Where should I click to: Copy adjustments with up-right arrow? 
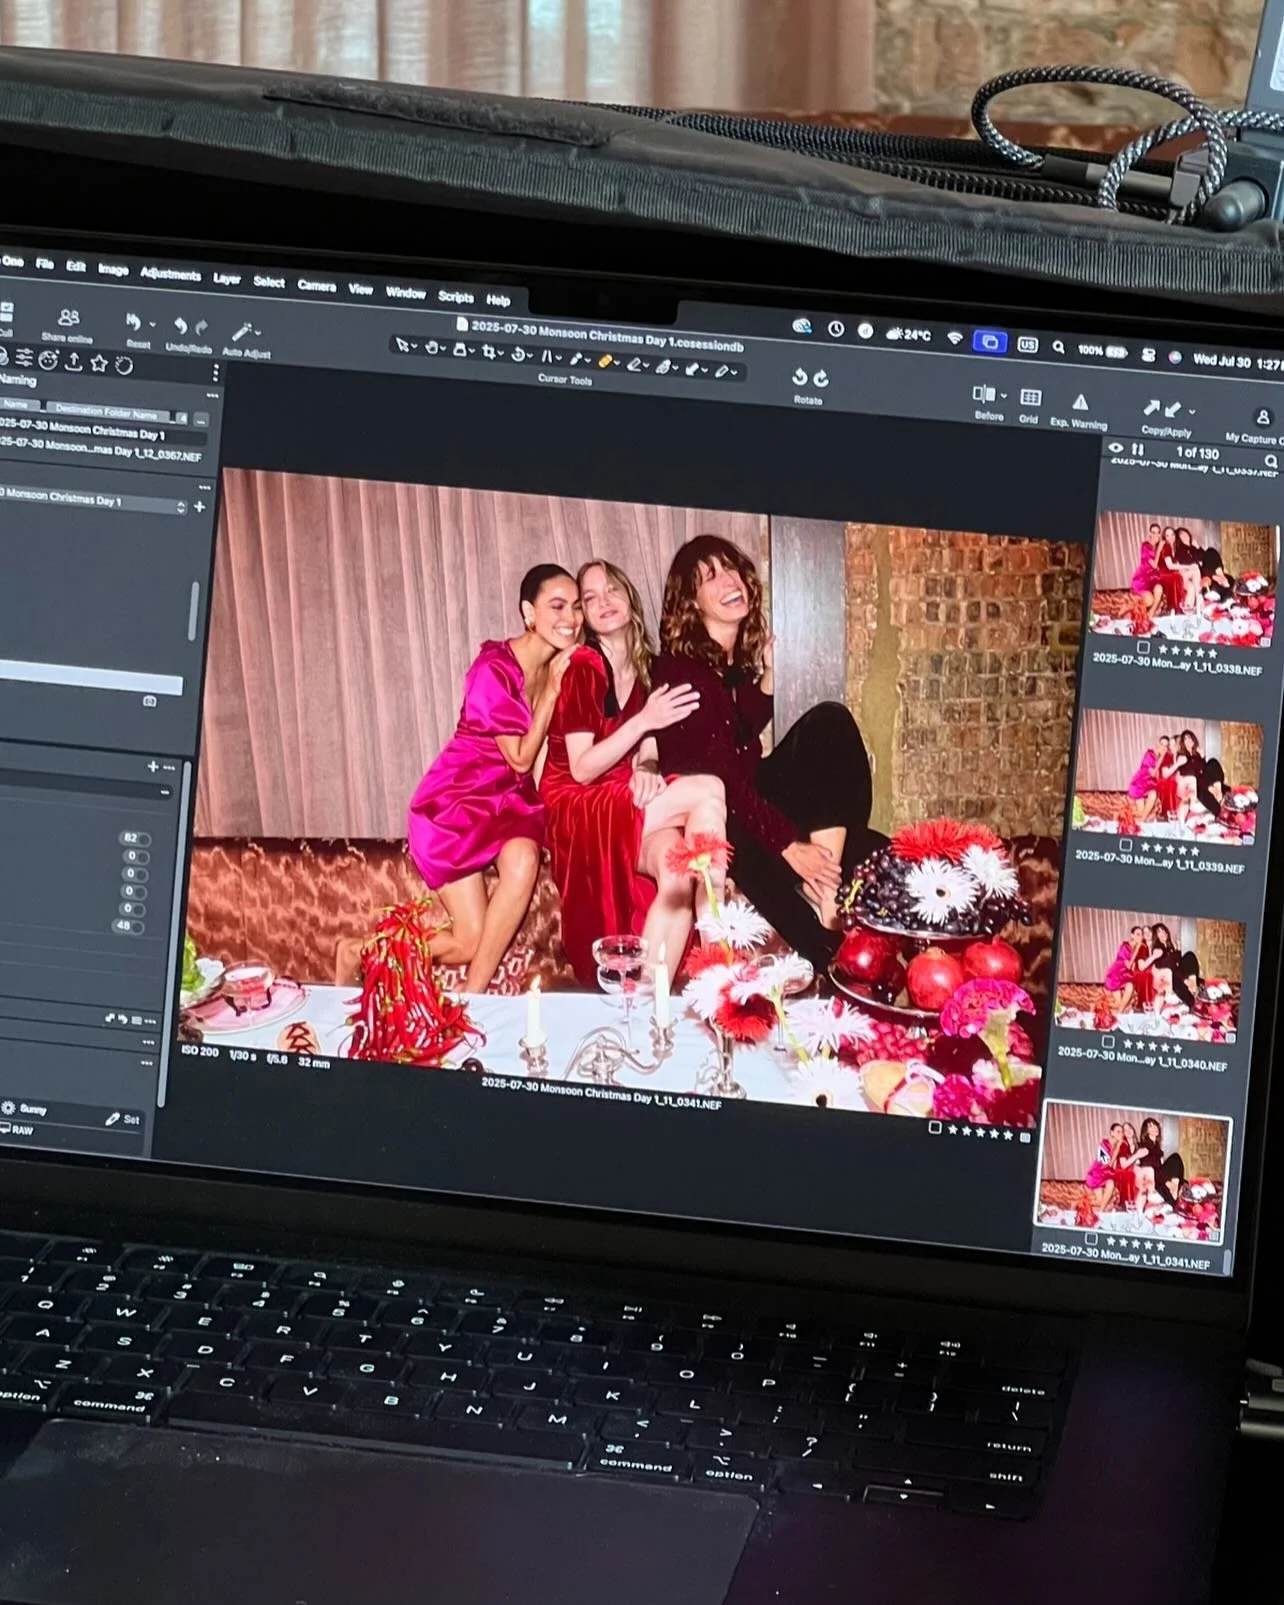pos(1152,408)
